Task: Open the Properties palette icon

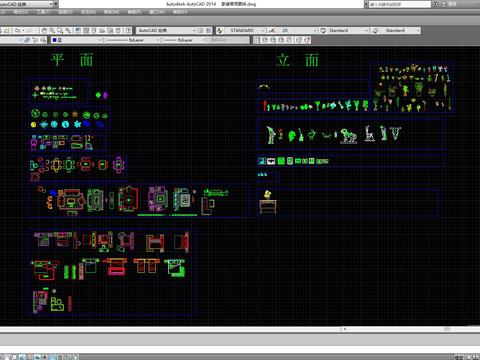Action: point(78,30)
